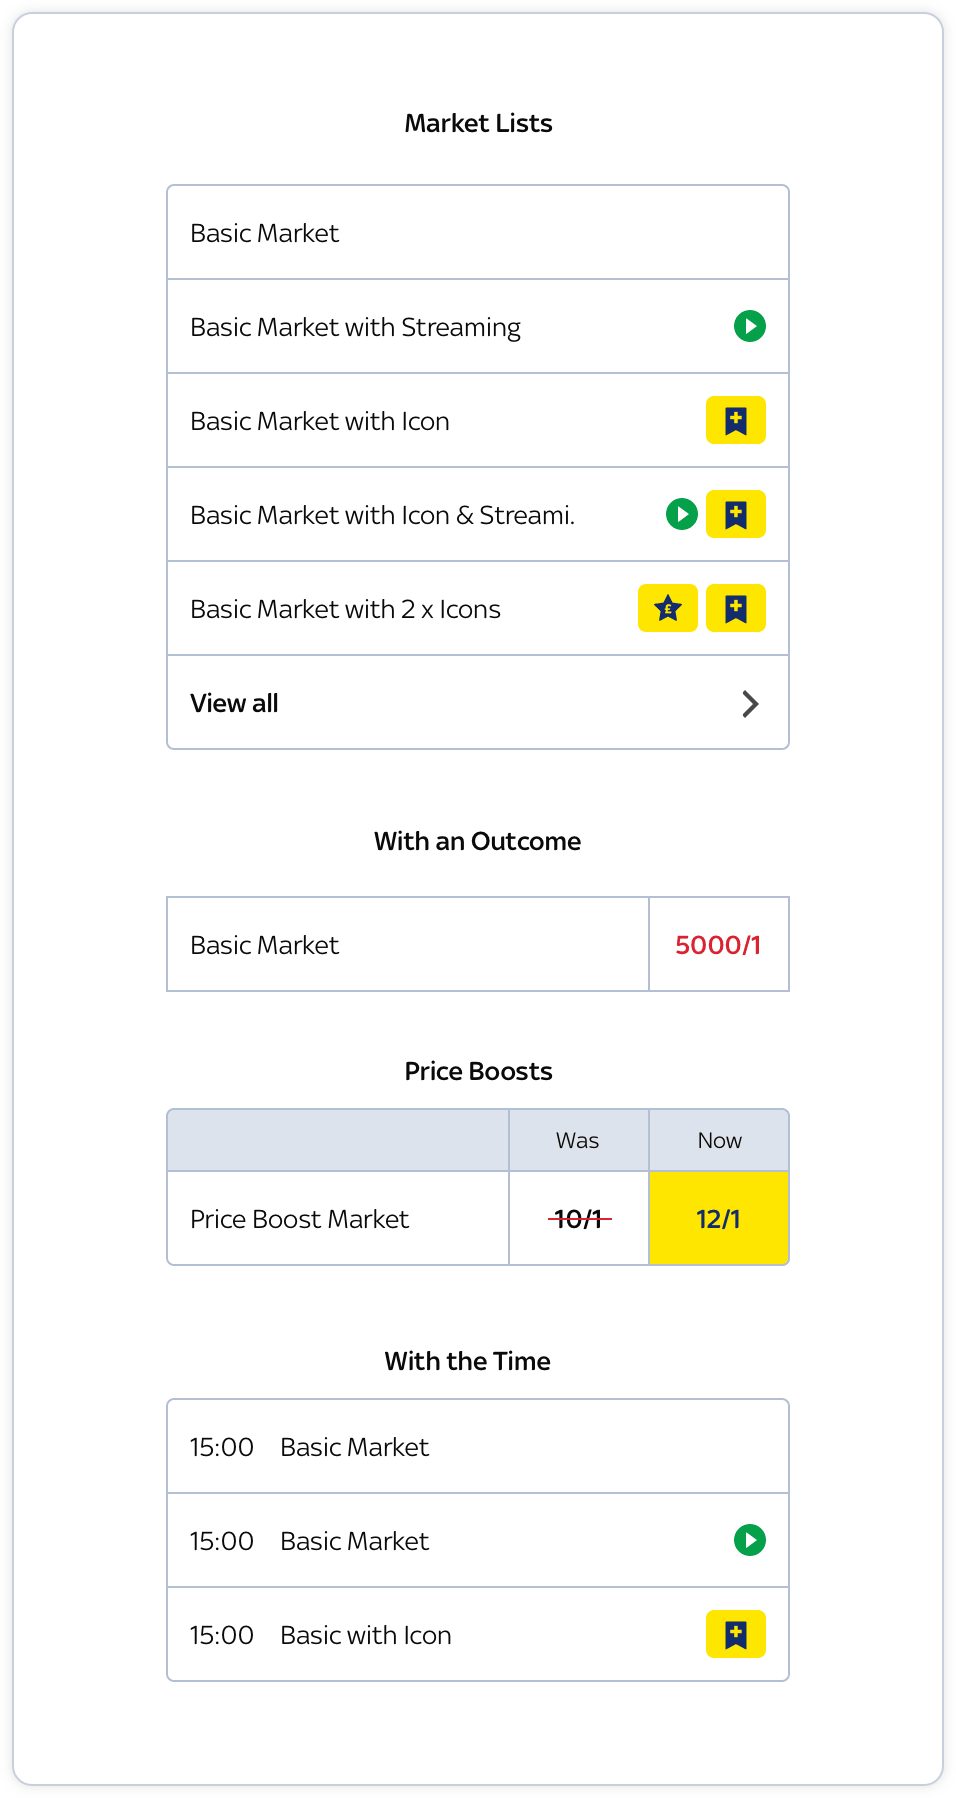Click the green play icon beside Basic Market with Icon & Streami.

[681, 514]
